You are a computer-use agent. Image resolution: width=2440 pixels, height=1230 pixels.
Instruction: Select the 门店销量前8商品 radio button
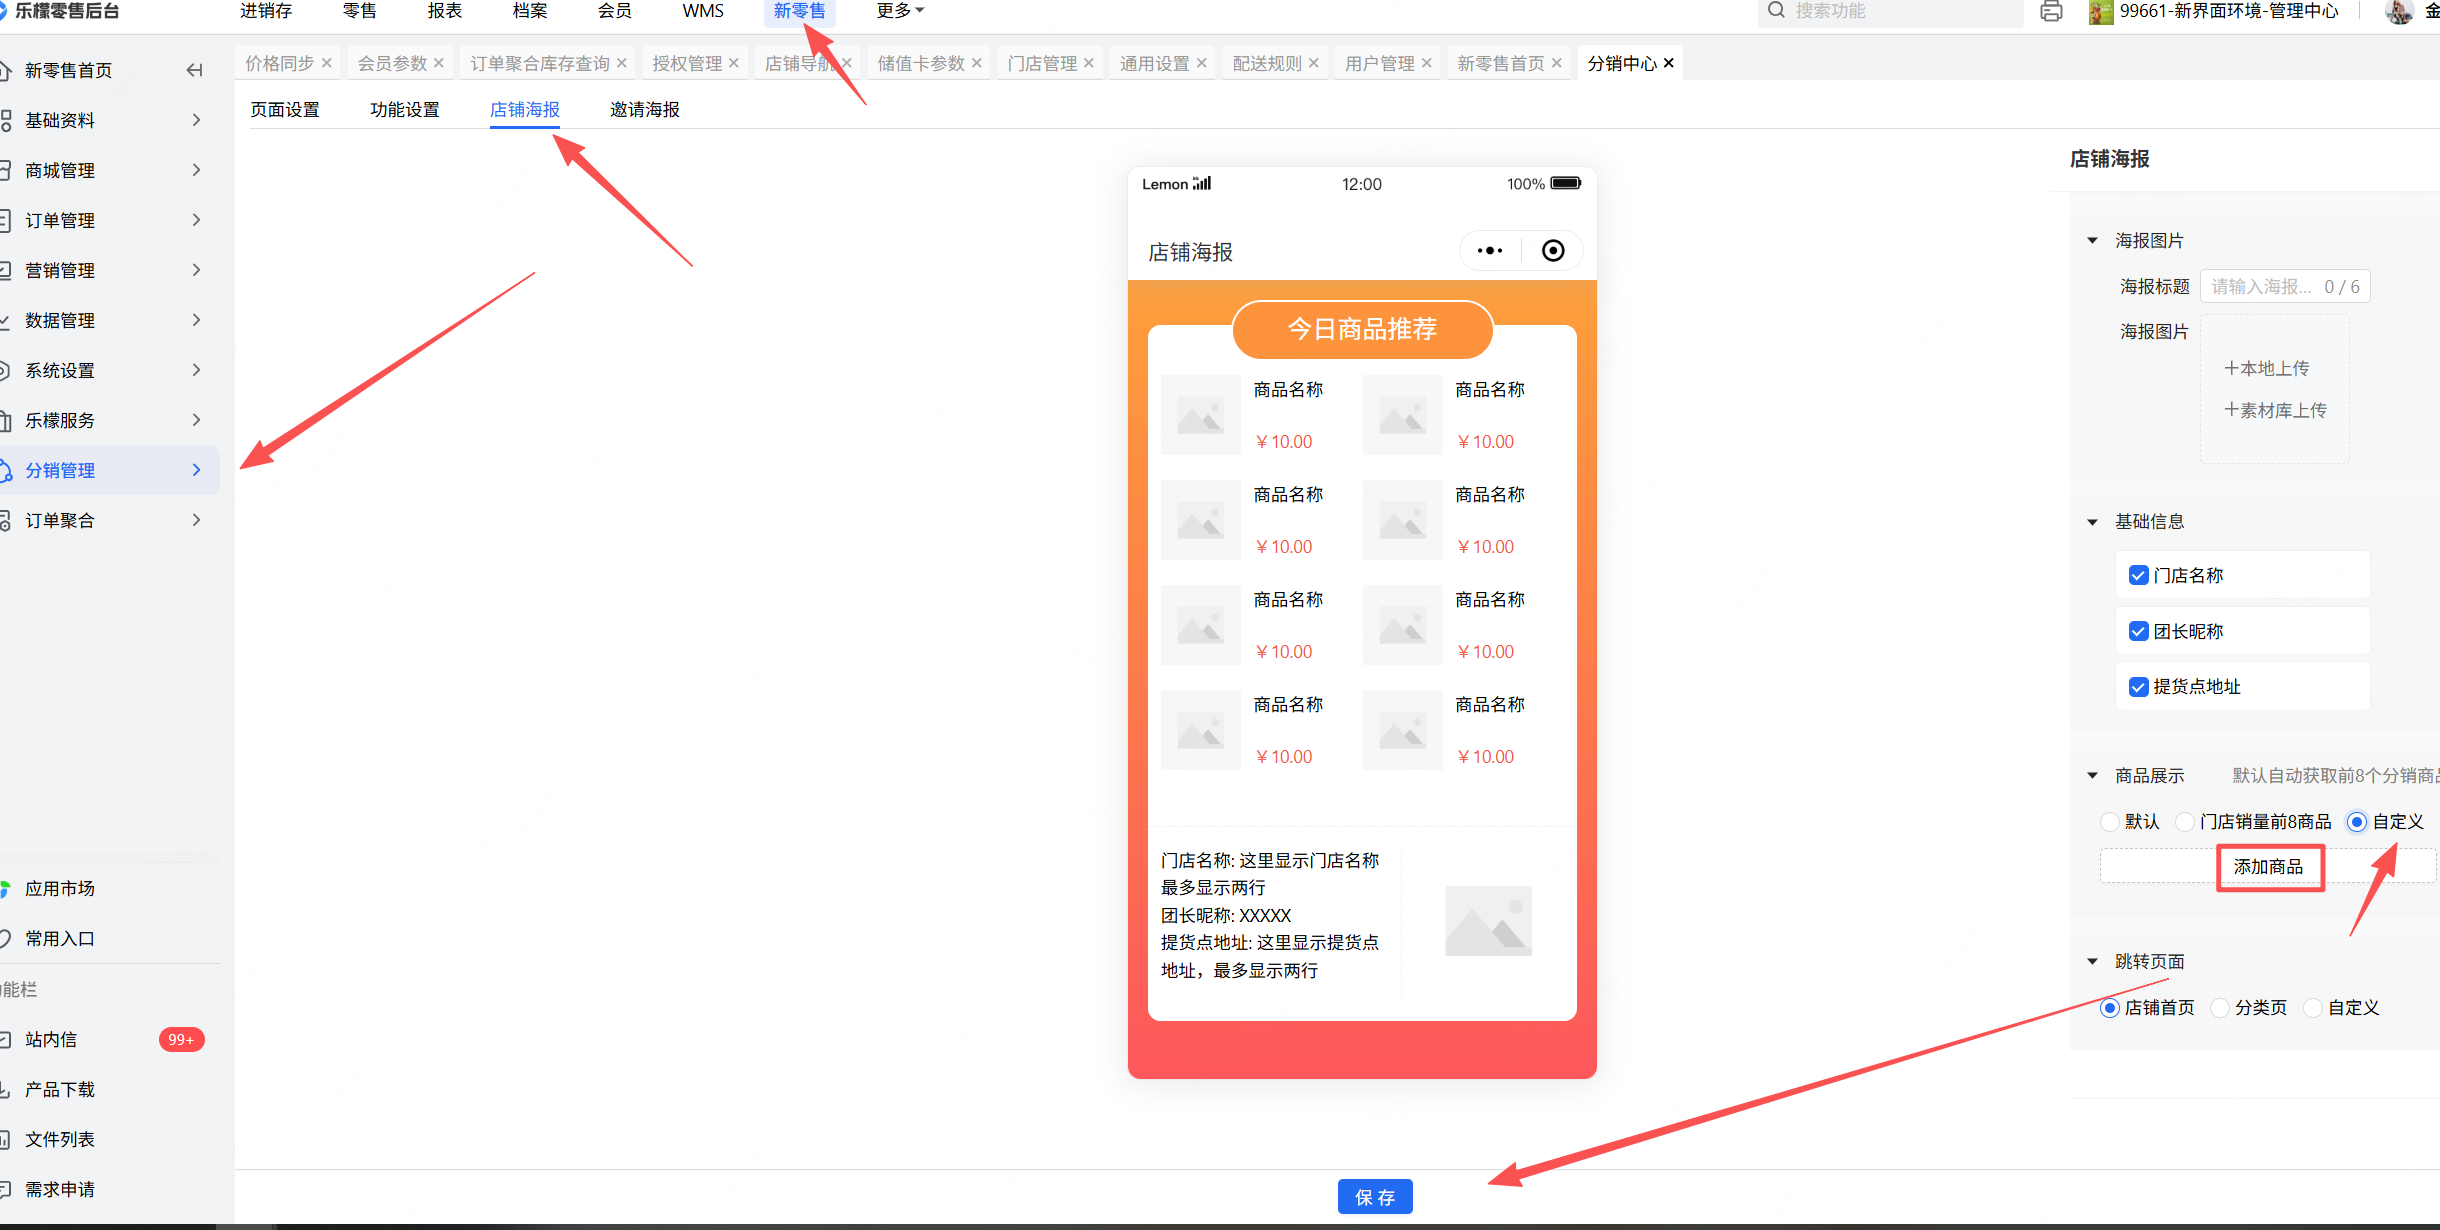(2185, 822)
